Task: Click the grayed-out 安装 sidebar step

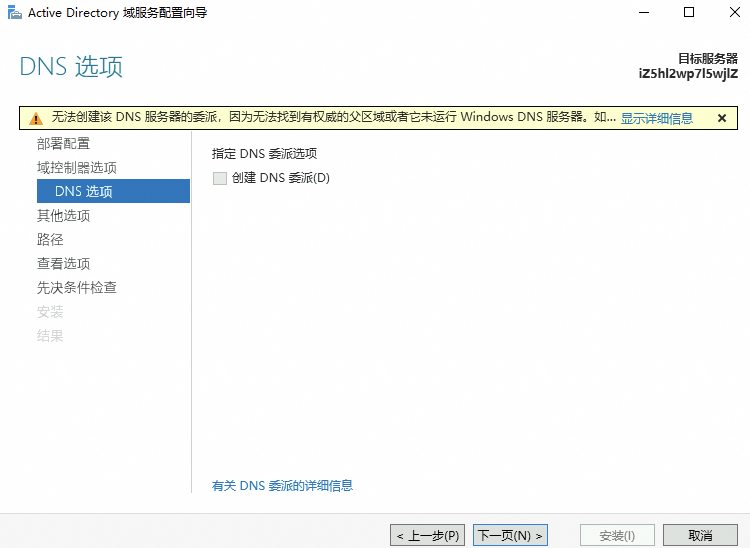Action: pyautogui.click(x=50, y=312)
